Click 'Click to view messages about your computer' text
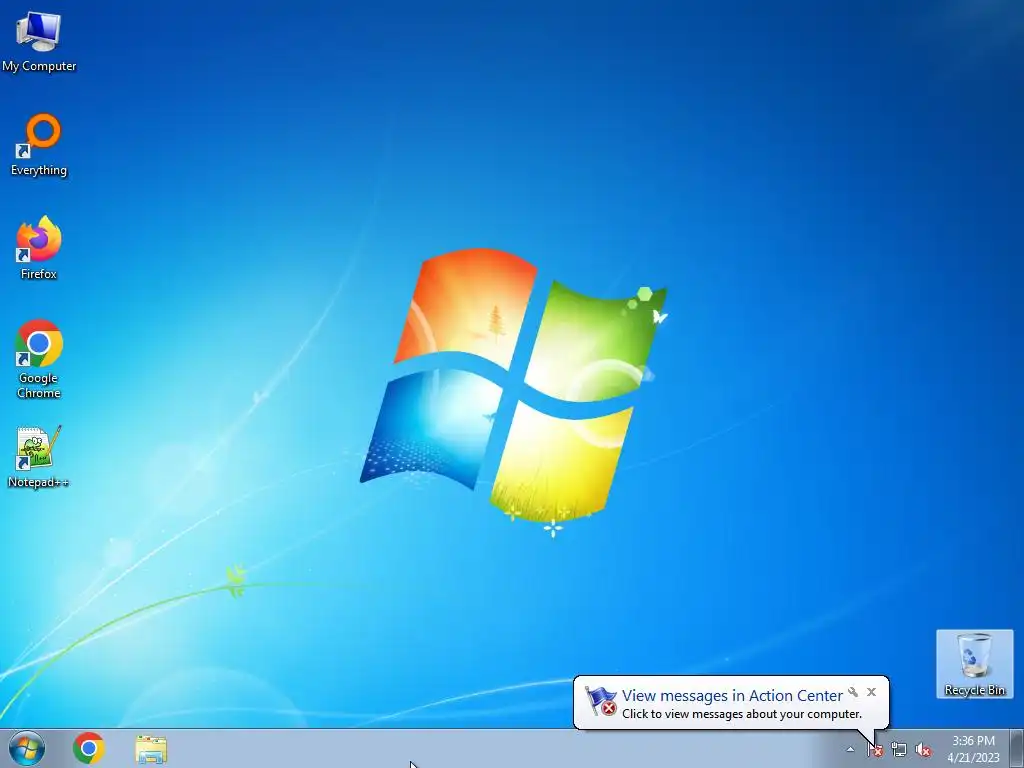This screenshot has height=768, width=1024. tap(742, 714)
